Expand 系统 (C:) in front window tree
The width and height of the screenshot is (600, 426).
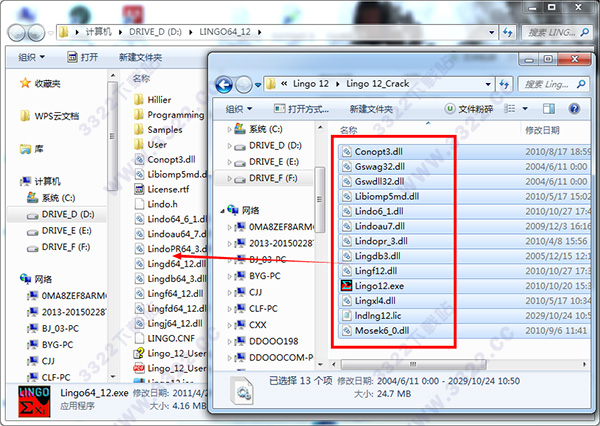[x=229, y=129]
